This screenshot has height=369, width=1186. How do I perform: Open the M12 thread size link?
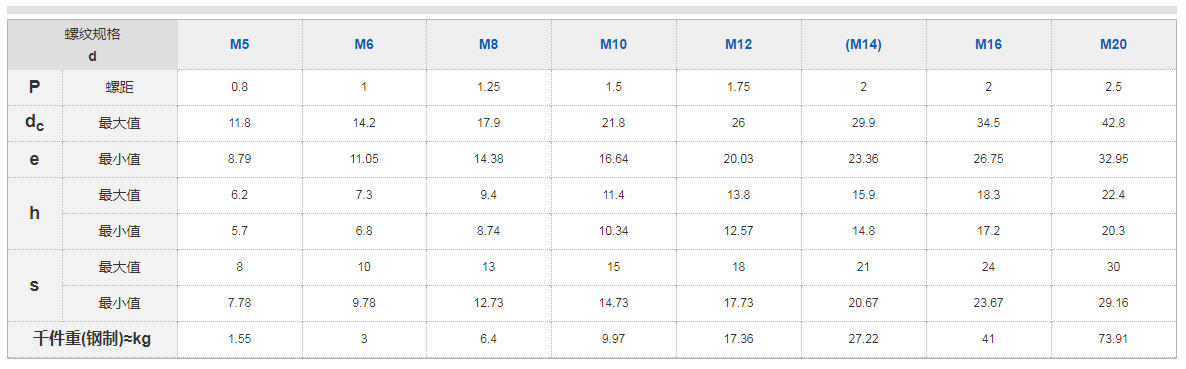click(738, 45)
